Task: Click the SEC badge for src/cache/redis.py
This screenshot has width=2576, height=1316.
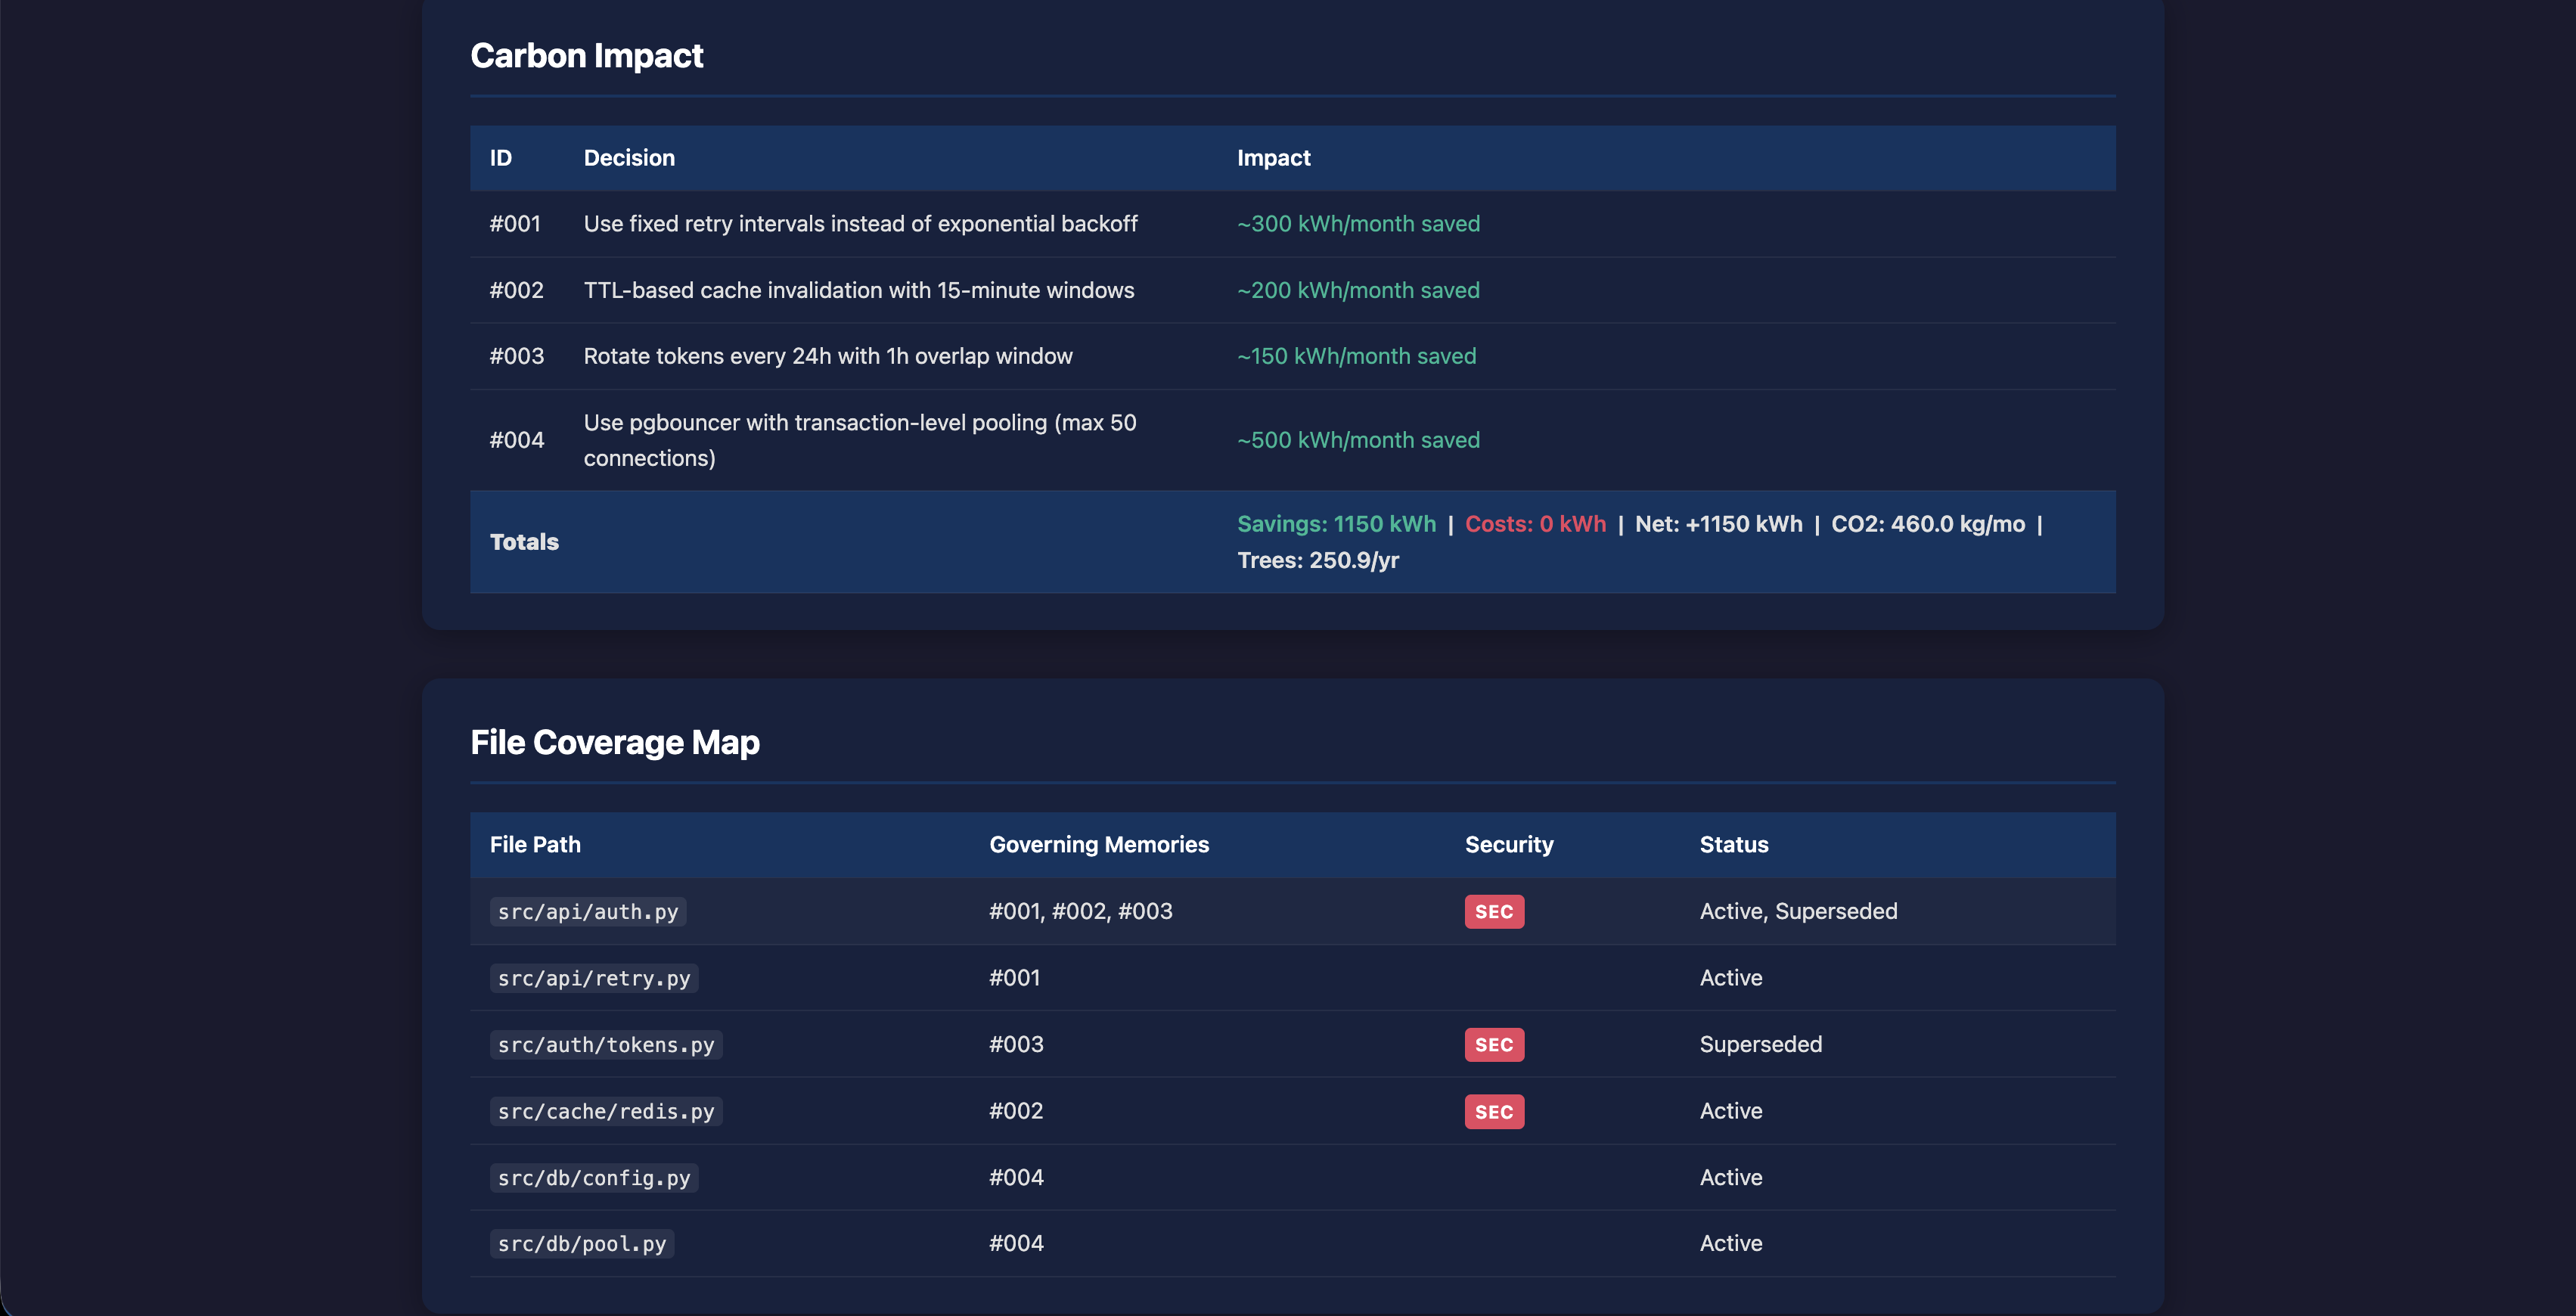Action: (x=1494, y=1111)
